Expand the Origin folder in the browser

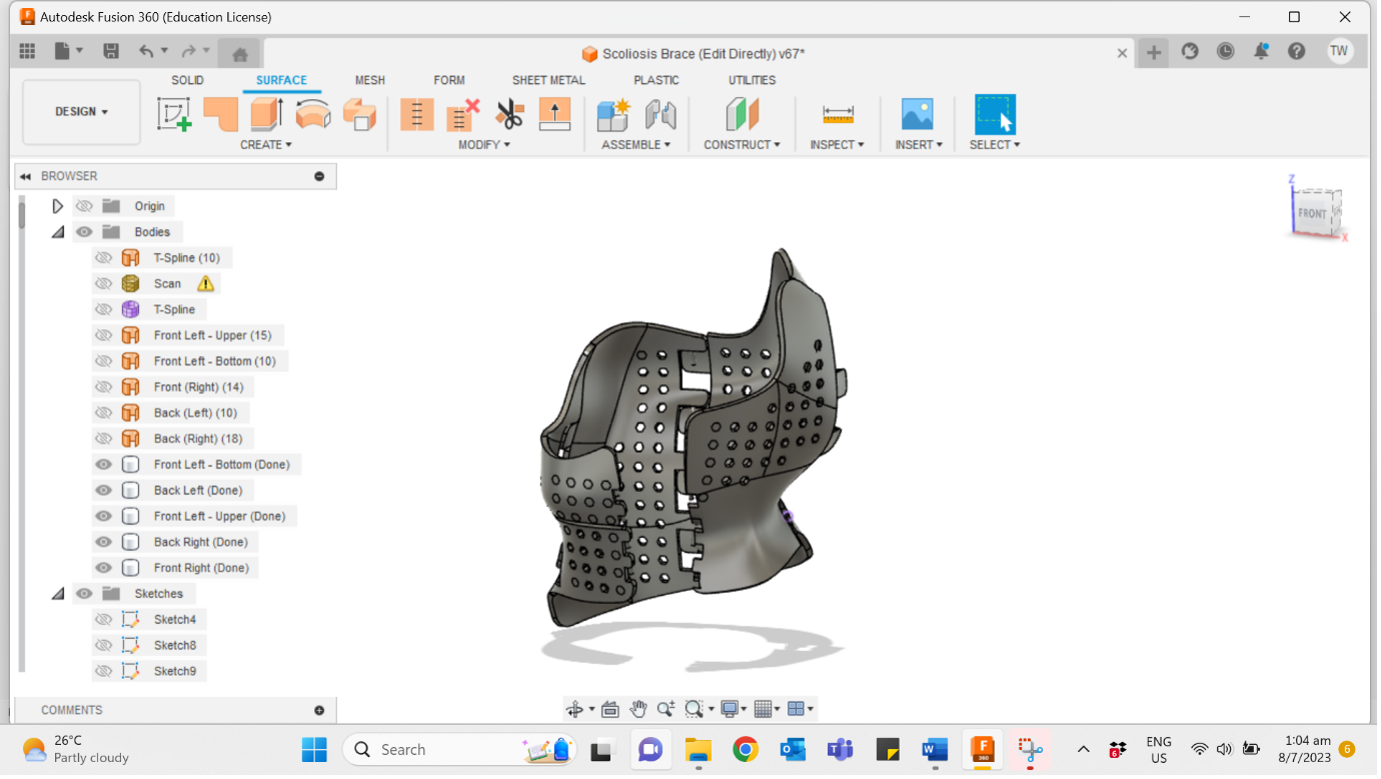coord(57,205)
